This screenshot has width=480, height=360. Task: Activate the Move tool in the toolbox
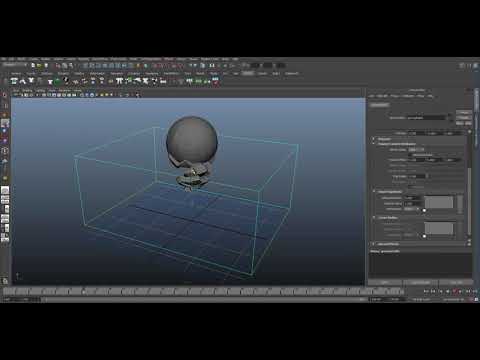(x=5, y=123)
